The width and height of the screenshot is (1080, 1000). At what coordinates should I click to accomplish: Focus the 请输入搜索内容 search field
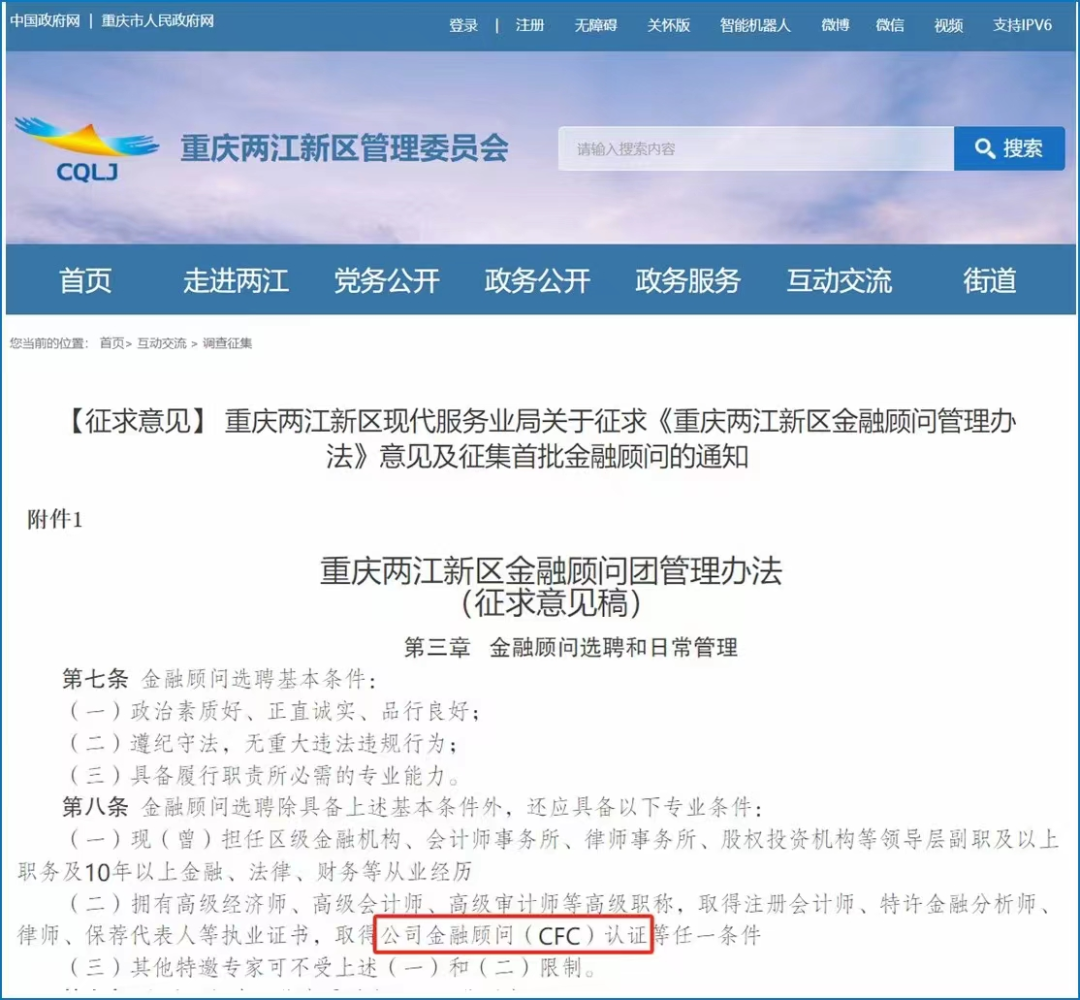tap(755, 149)
